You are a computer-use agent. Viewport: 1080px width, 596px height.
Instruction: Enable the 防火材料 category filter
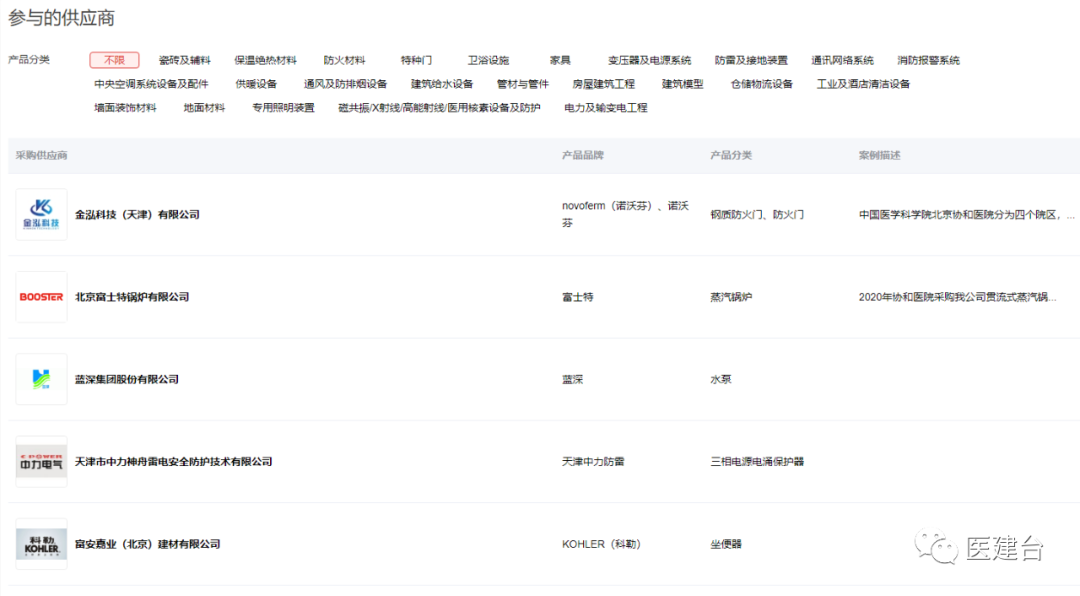click(x=345, y=59)
